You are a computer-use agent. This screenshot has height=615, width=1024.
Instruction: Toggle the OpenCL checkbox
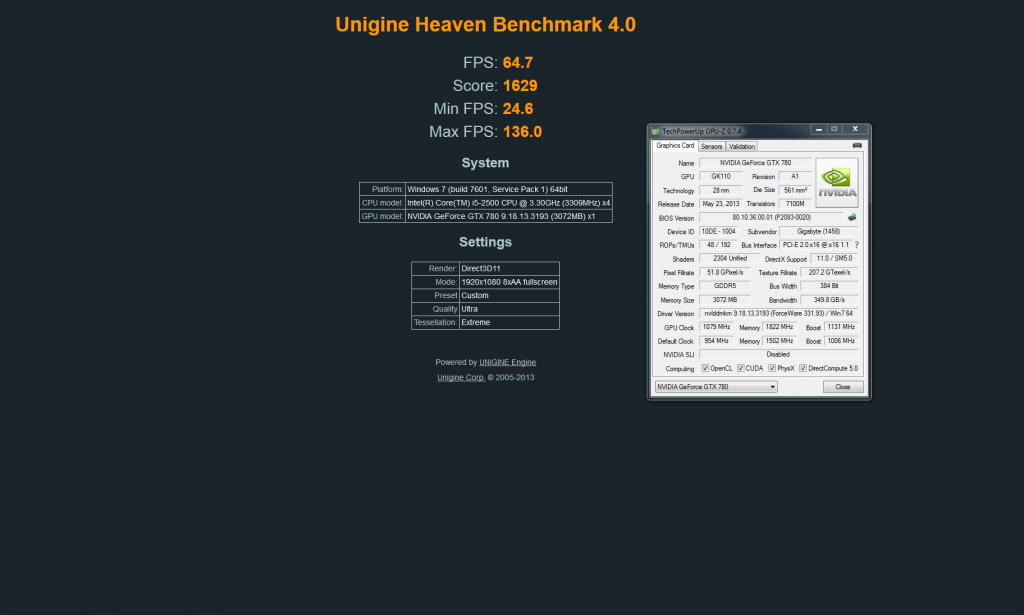tap(704, 368)
